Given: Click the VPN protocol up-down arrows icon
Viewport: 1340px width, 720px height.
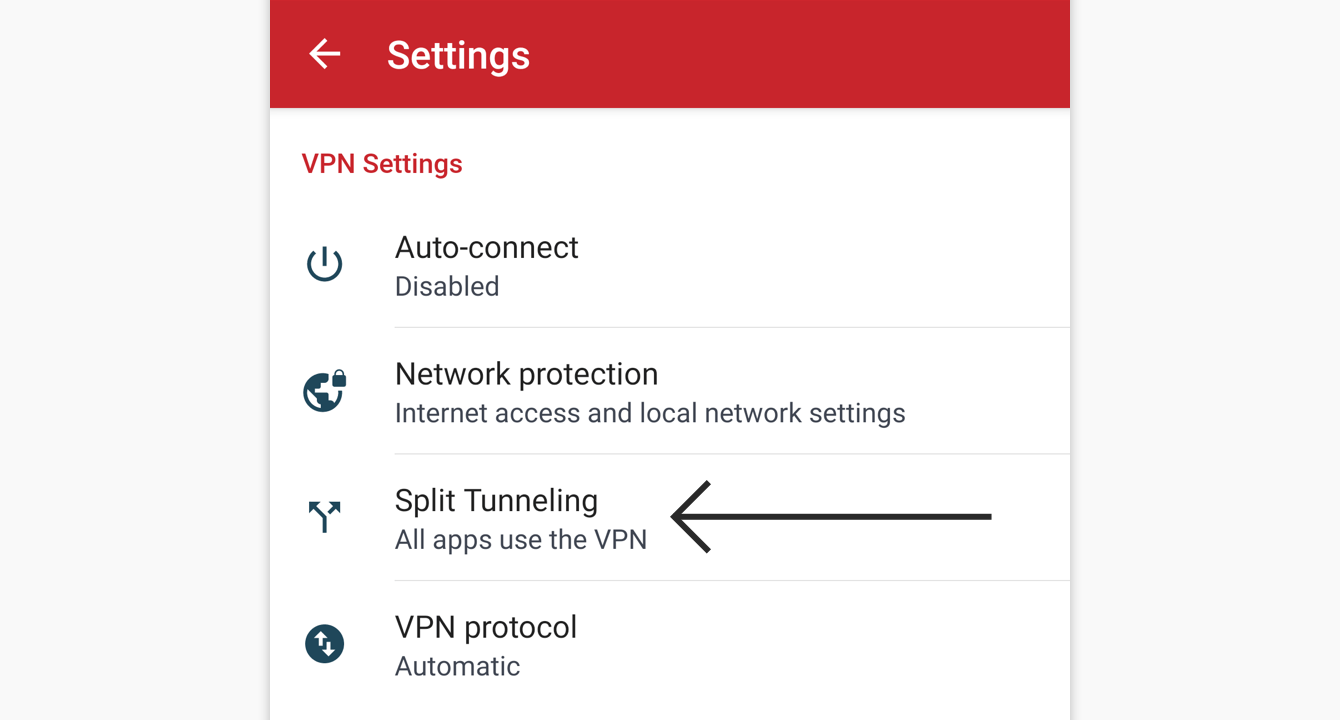Looking at the screenshot, I should 324,644.
